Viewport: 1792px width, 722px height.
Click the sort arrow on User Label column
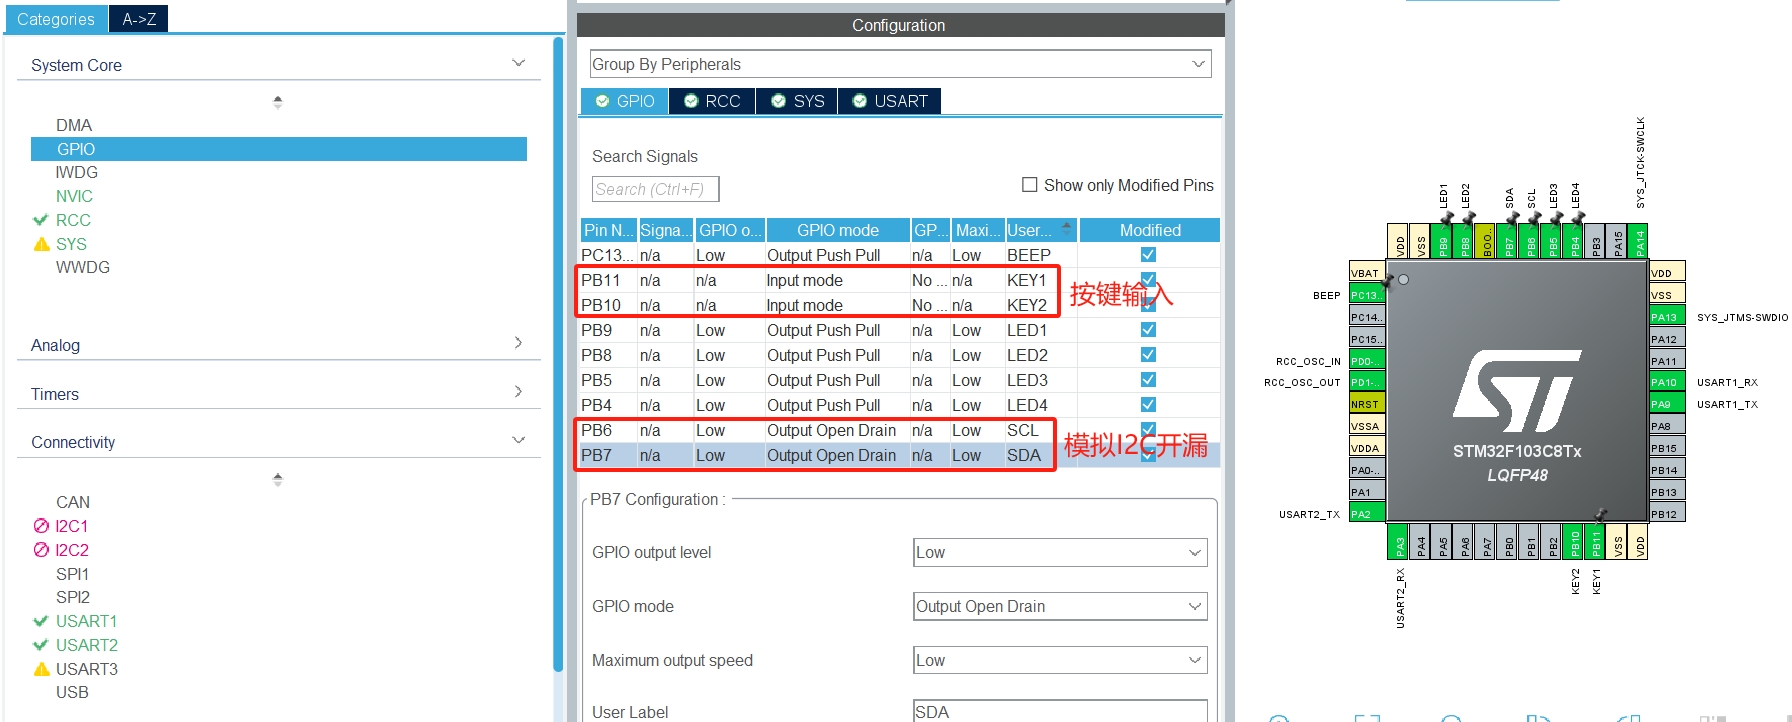[x=1066, y=229]
